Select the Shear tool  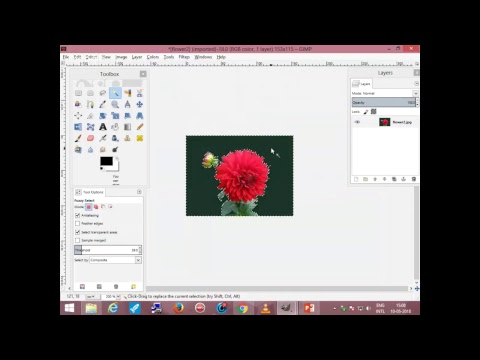(127, 116)
